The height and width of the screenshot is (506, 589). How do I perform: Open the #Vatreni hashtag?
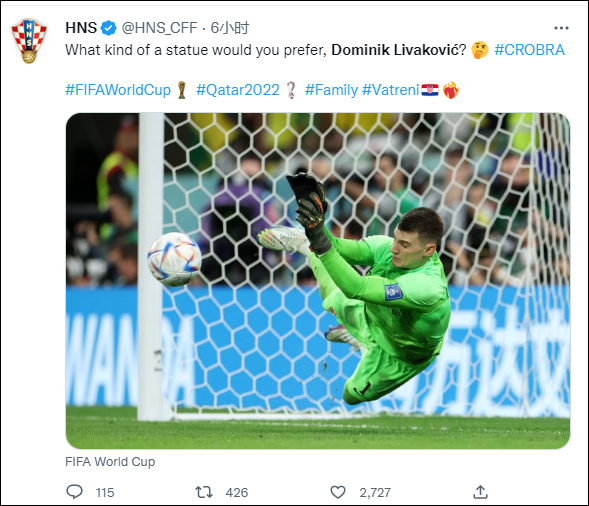[x=391, y=90]
